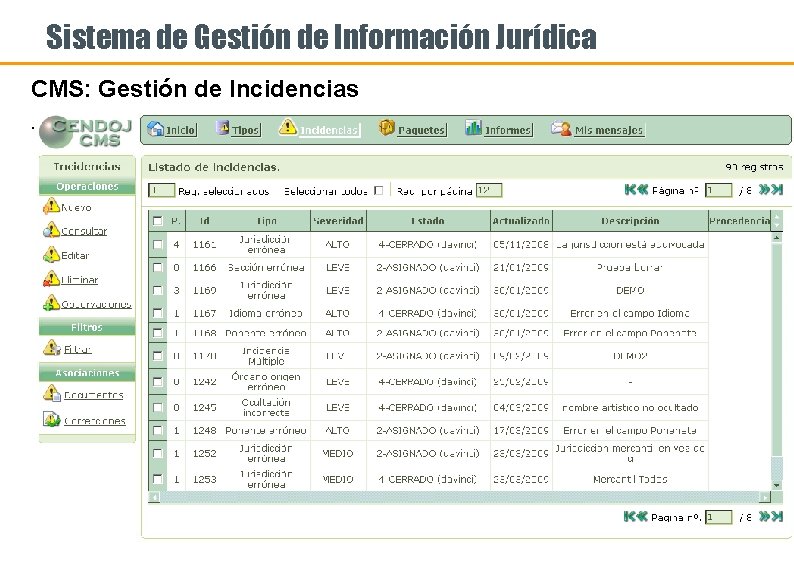Open the Inicio menu item

[180, 130]
